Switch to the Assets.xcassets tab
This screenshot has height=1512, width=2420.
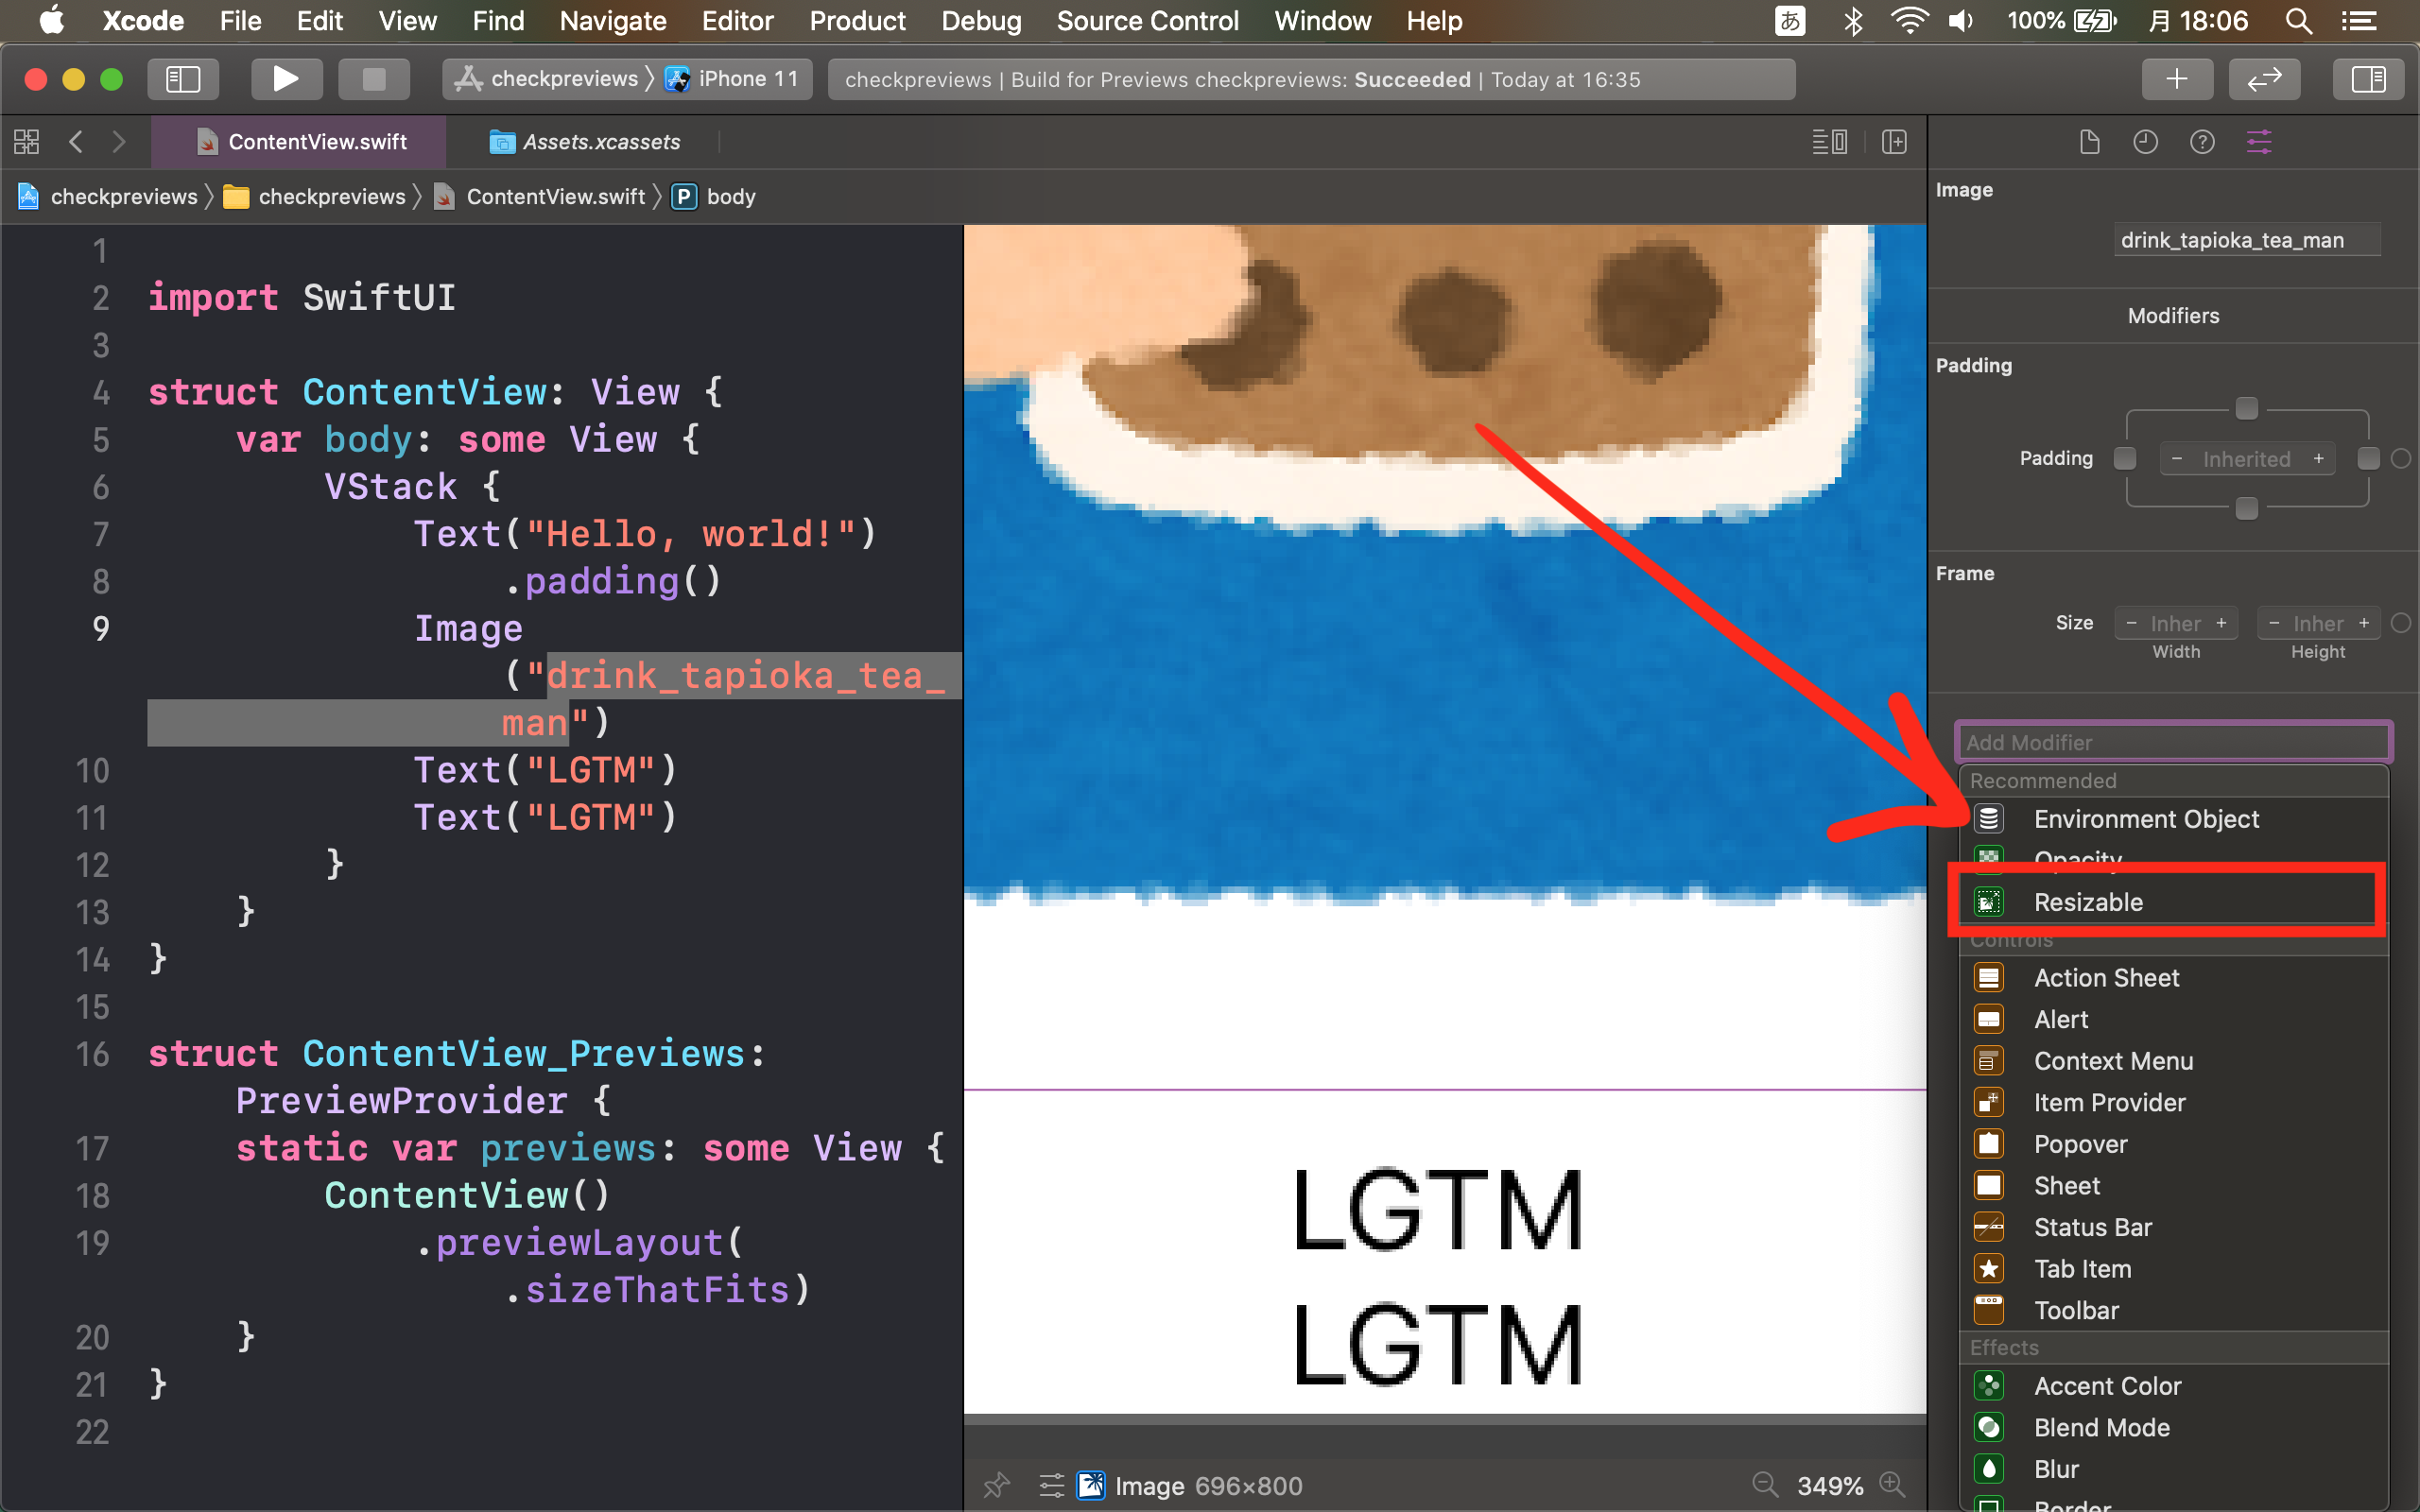point(600,142)
